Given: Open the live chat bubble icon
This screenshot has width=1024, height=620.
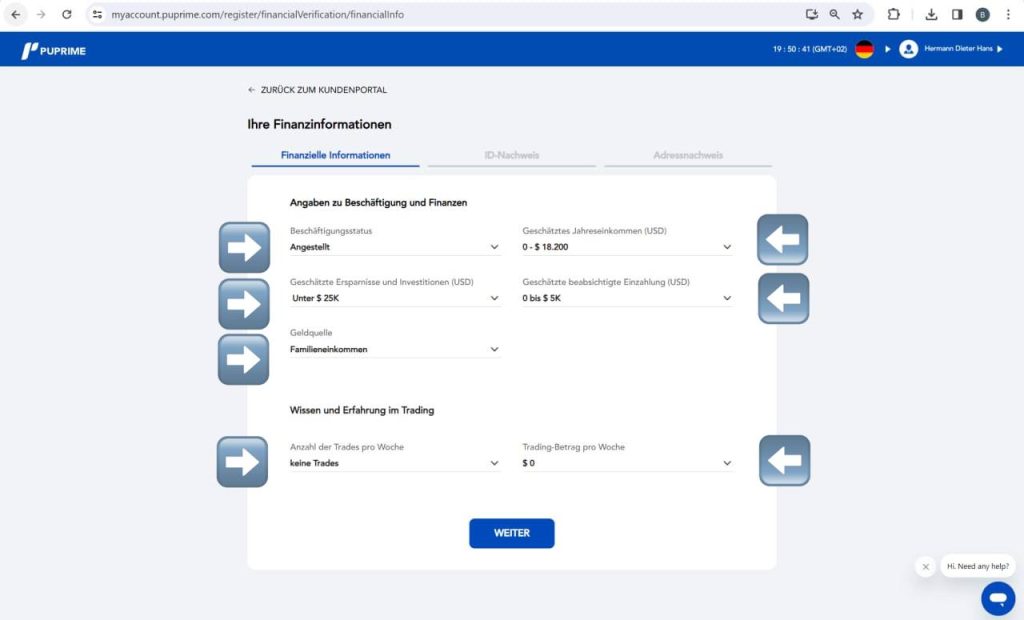Looking at the screenshot, I should [997, 598].
